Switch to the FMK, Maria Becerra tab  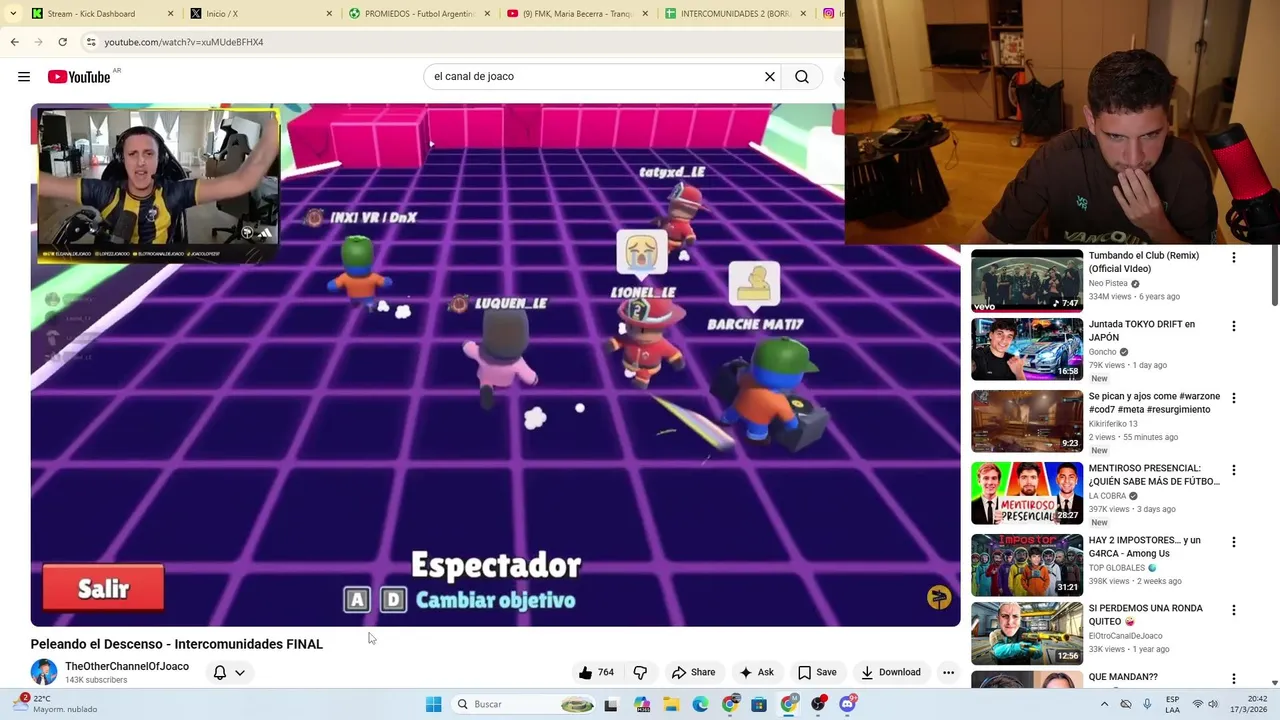point(576,14)
